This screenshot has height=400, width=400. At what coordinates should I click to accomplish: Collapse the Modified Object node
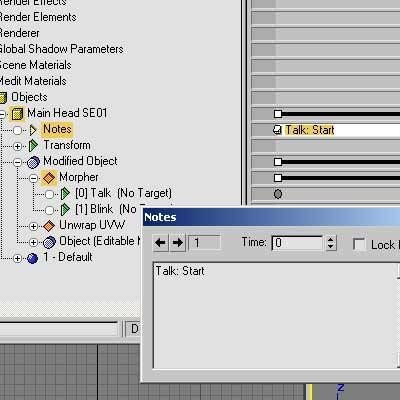click(18, 162)
